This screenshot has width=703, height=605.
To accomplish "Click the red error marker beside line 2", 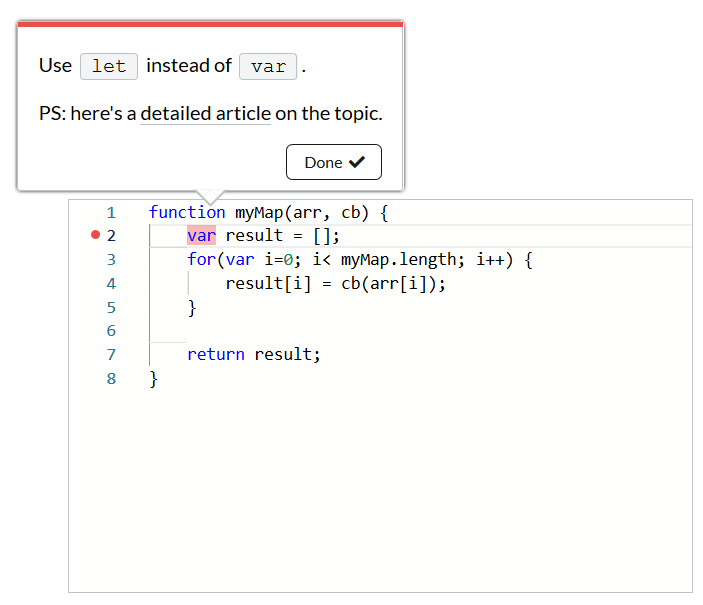I will coord(95,236).
